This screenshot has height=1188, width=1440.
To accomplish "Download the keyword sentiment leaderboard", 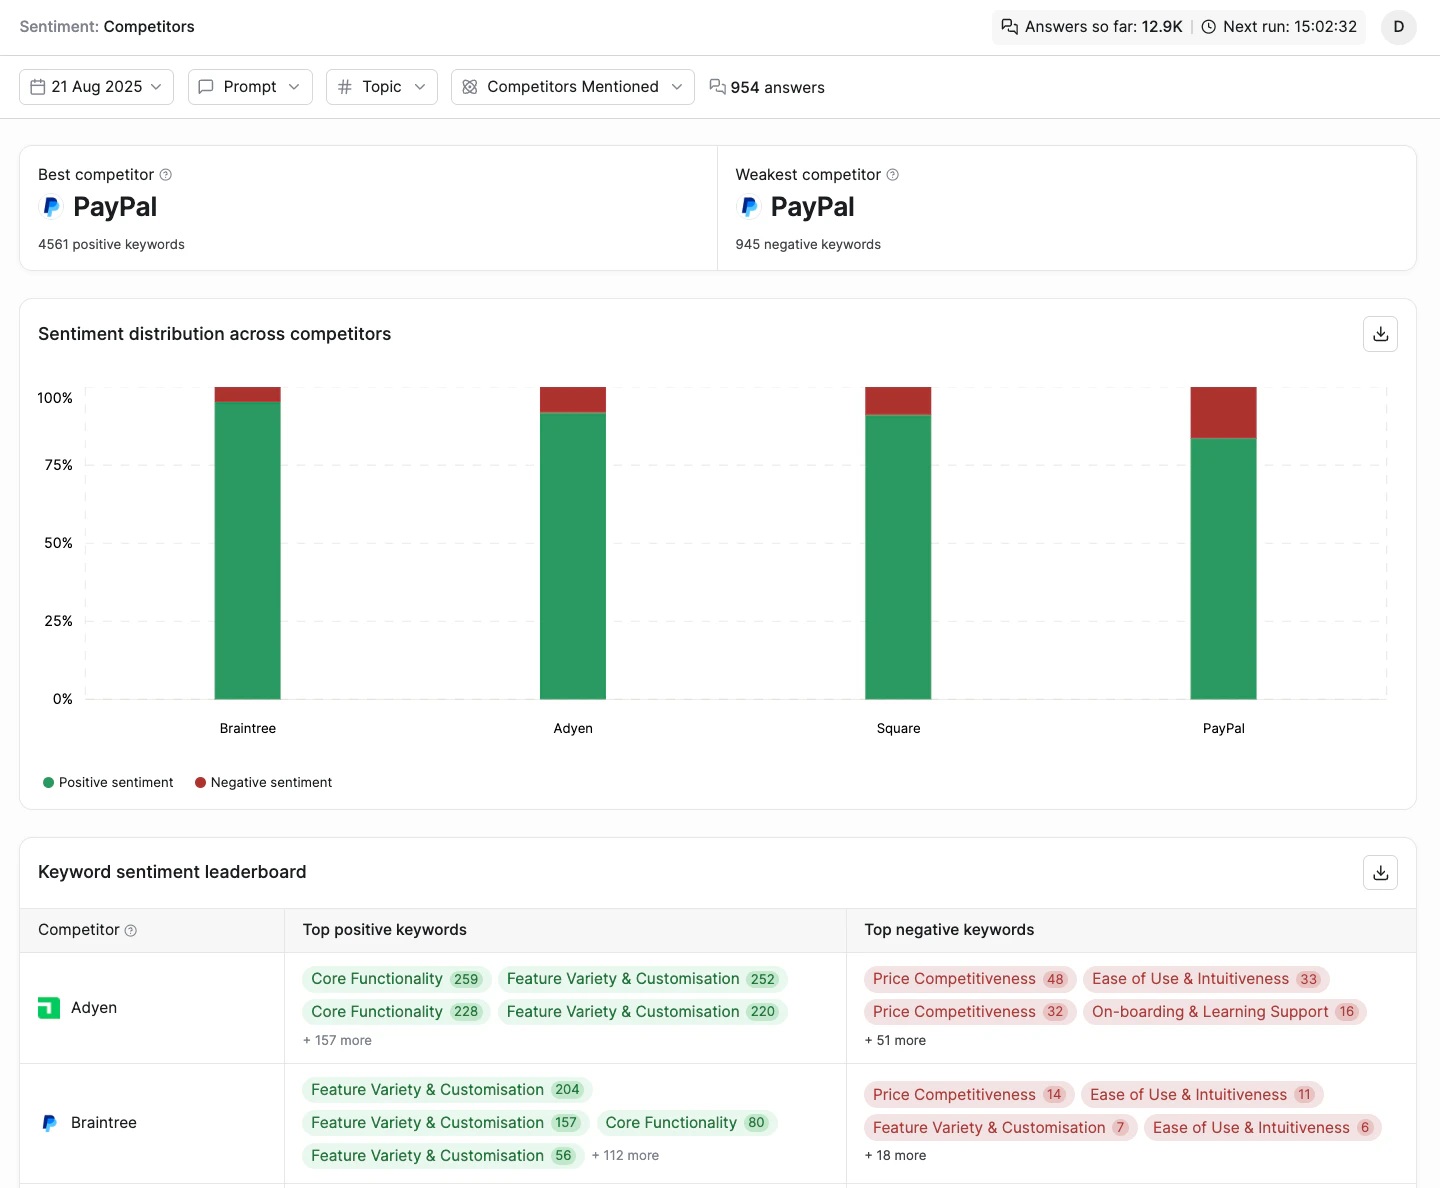I will click(x=1380, y=872).
